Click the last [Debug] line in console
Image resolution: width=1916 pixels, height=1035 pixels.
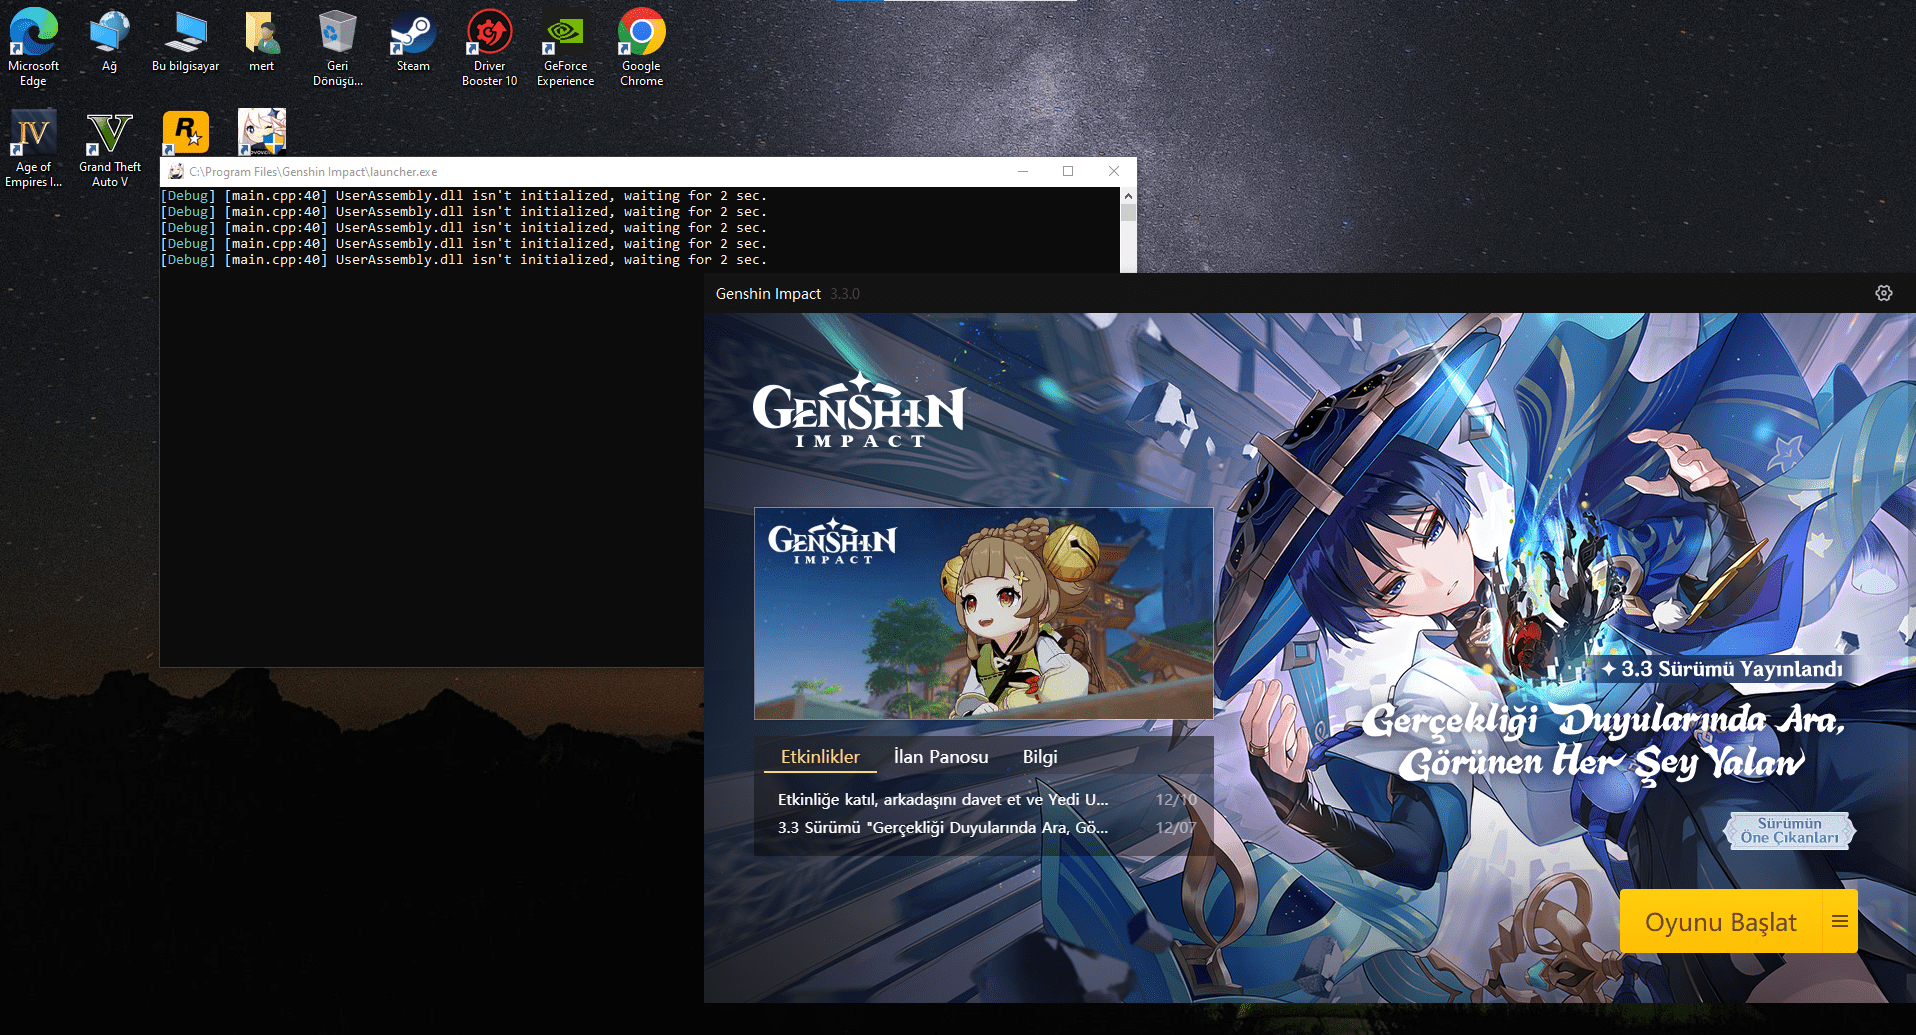point(464,260)
